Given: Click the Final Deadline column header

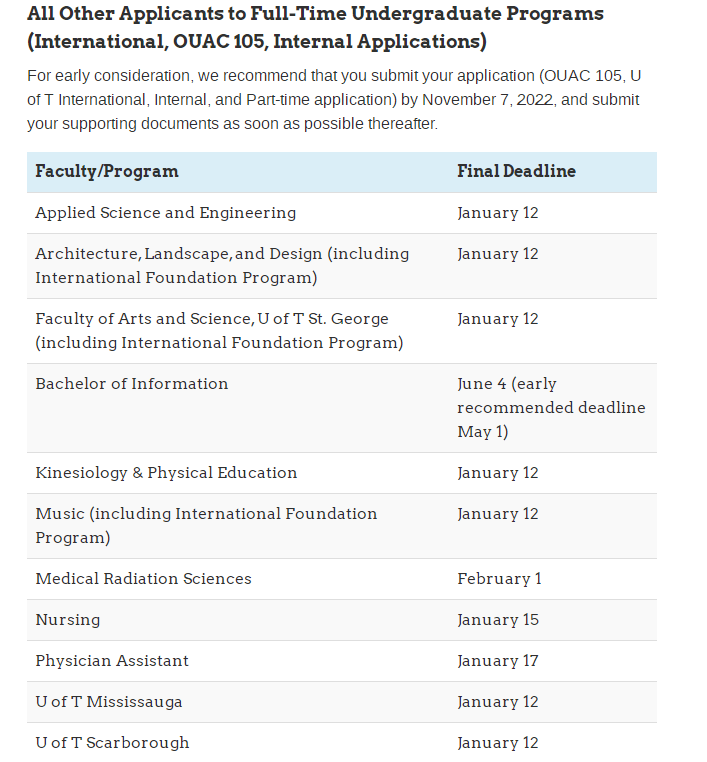Looking at the screenshot, I should 516,171.
